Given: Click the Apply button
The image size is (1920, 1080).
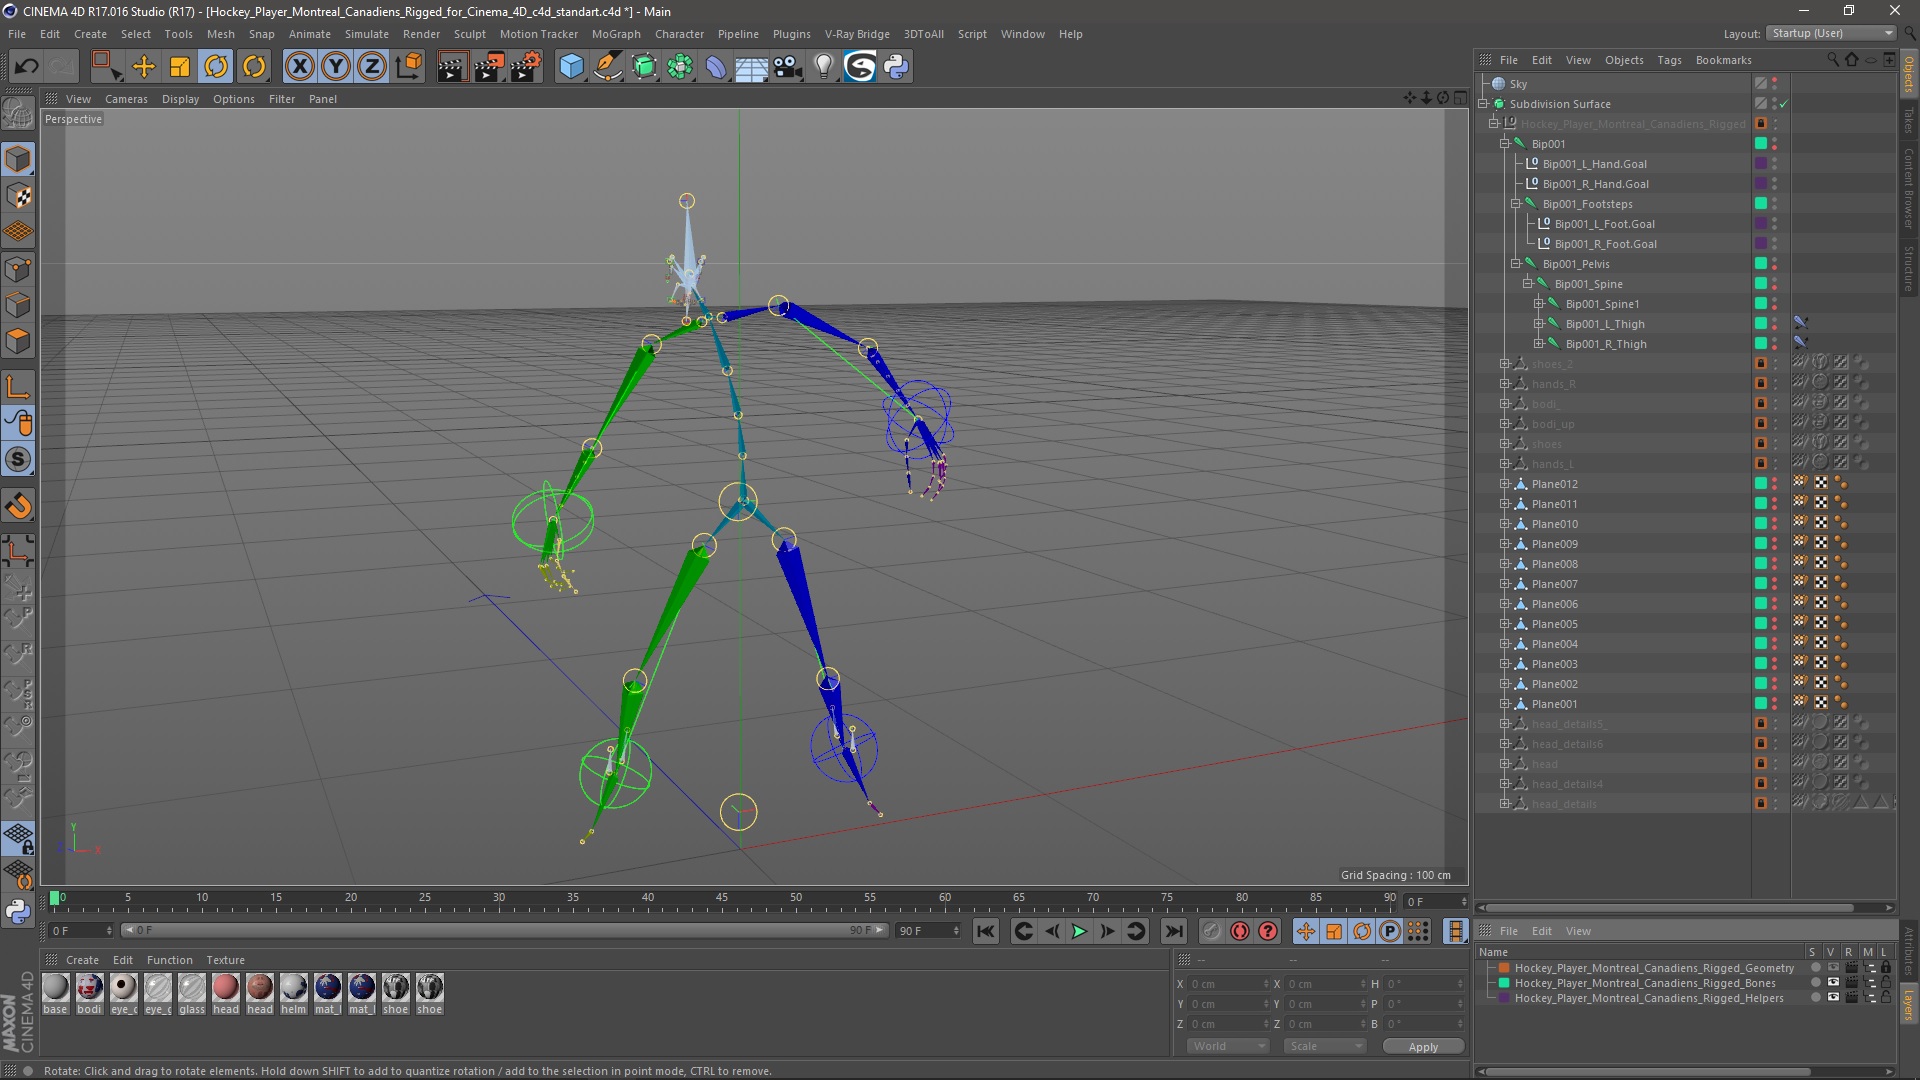Looking at the screenshot, I should click(x=1423, y=1046).
